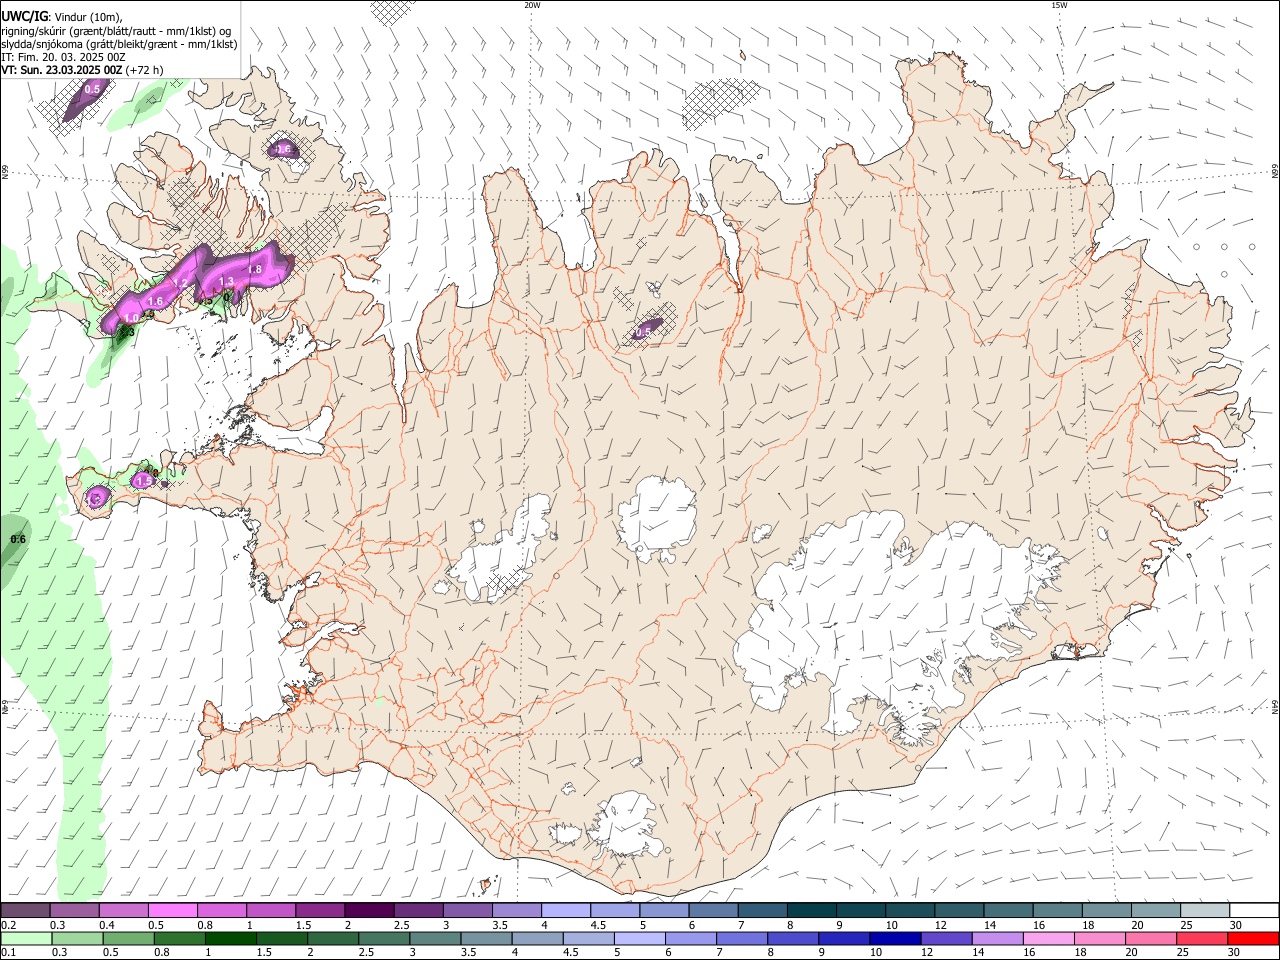Click the purple-blue 12–14 rain legend swatch
Image resolution: width=1280 pixels, height=960 pixels.
947,938
